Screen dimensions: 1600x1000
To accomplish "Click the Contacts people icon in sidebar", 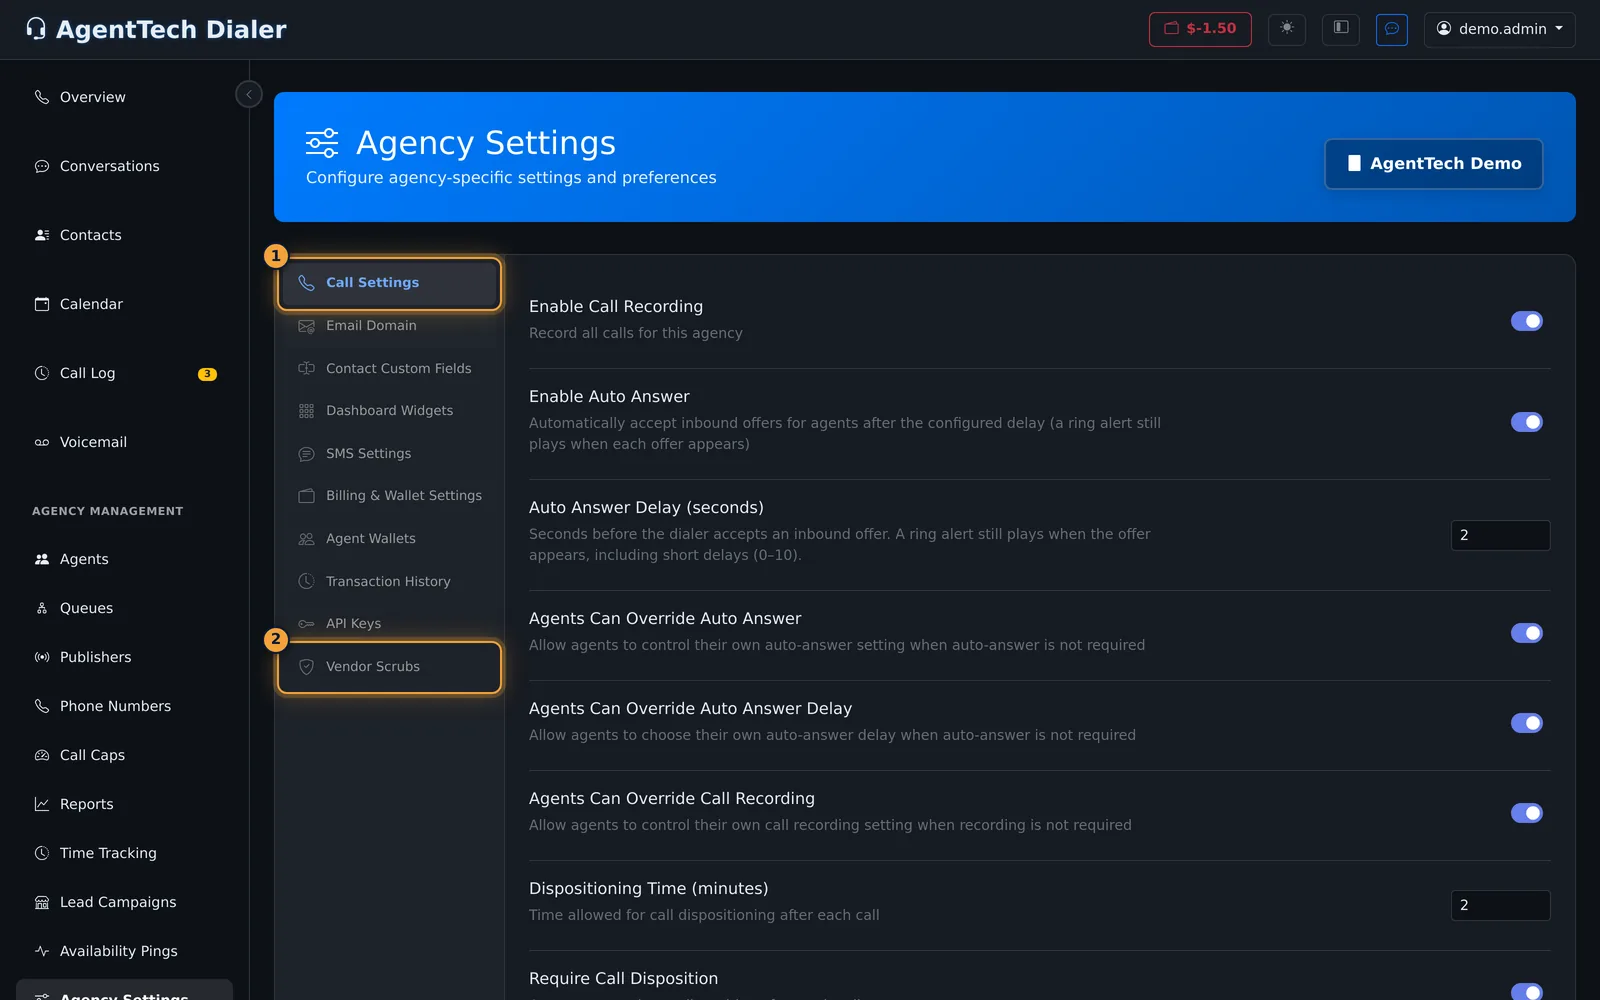I will 42,235.
